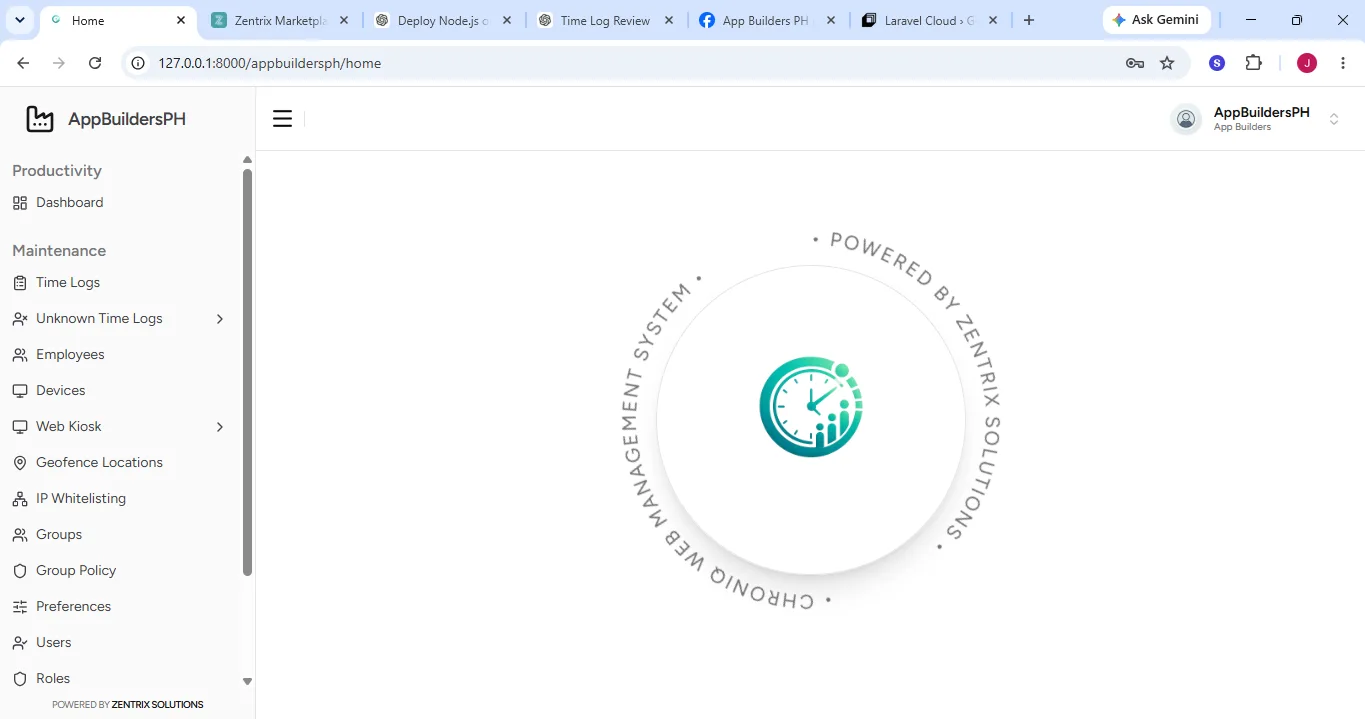Click the Groups people icon
The height and width of the screenshot is (719, 1365).
pyautogui.click(x=19, y=535)
